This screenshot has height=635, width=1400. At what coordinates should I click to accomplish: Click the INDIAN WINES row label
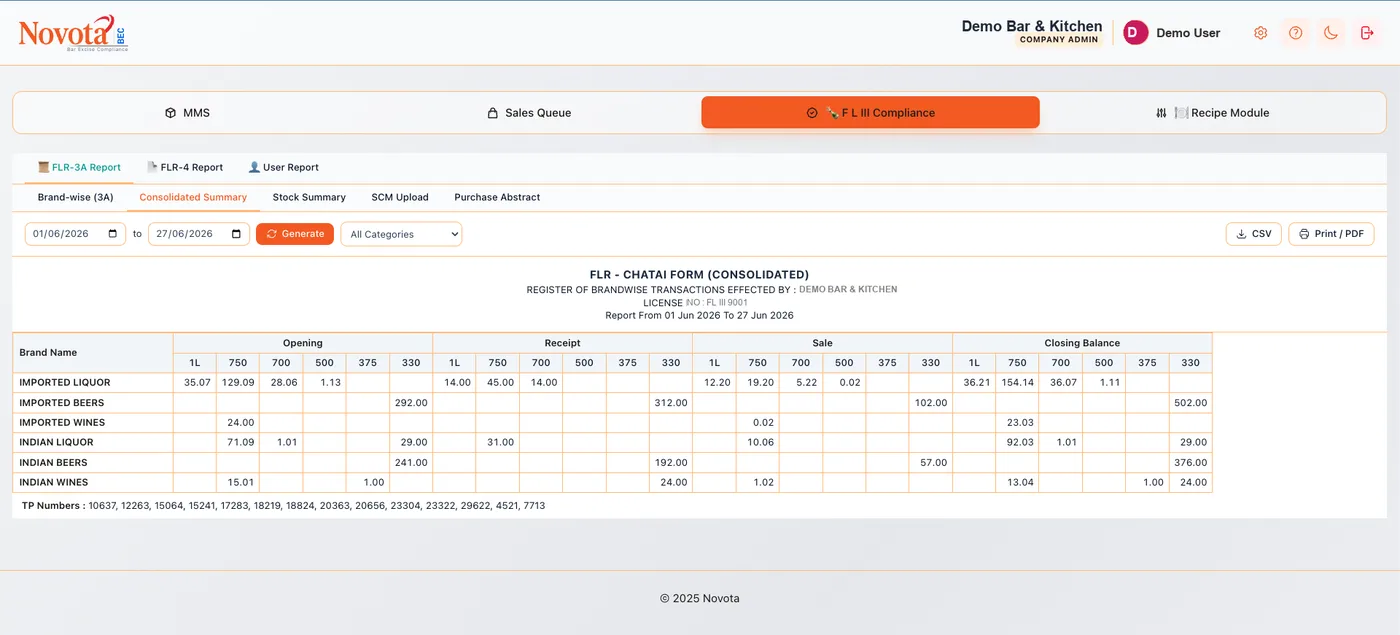pyautogui.click(x=54, y=482)
